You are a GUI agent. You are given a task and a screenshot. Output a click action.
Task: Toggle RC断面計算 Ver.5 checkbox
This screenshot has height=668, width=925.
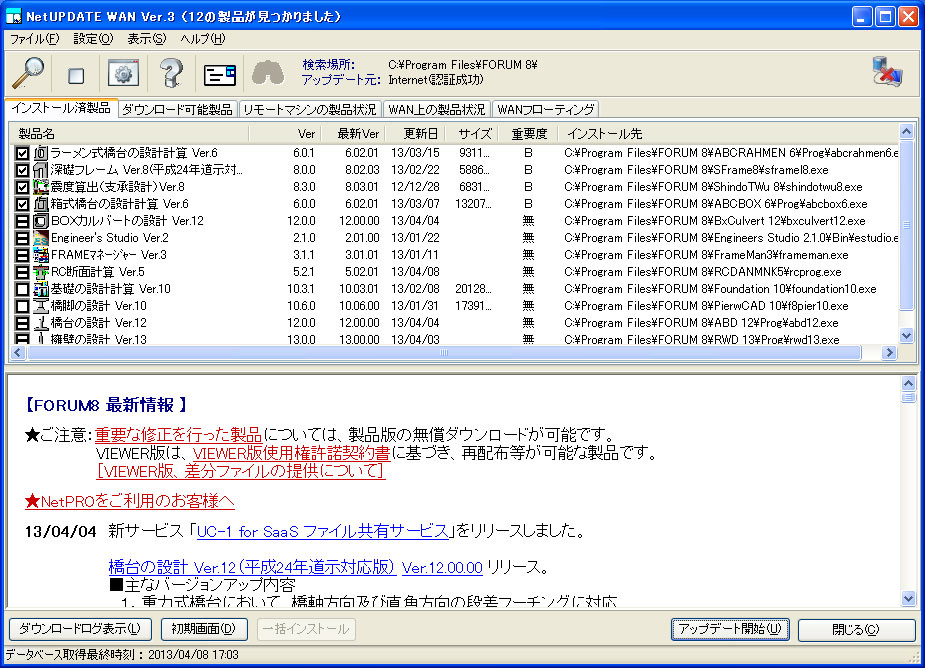tap(22, 272)
